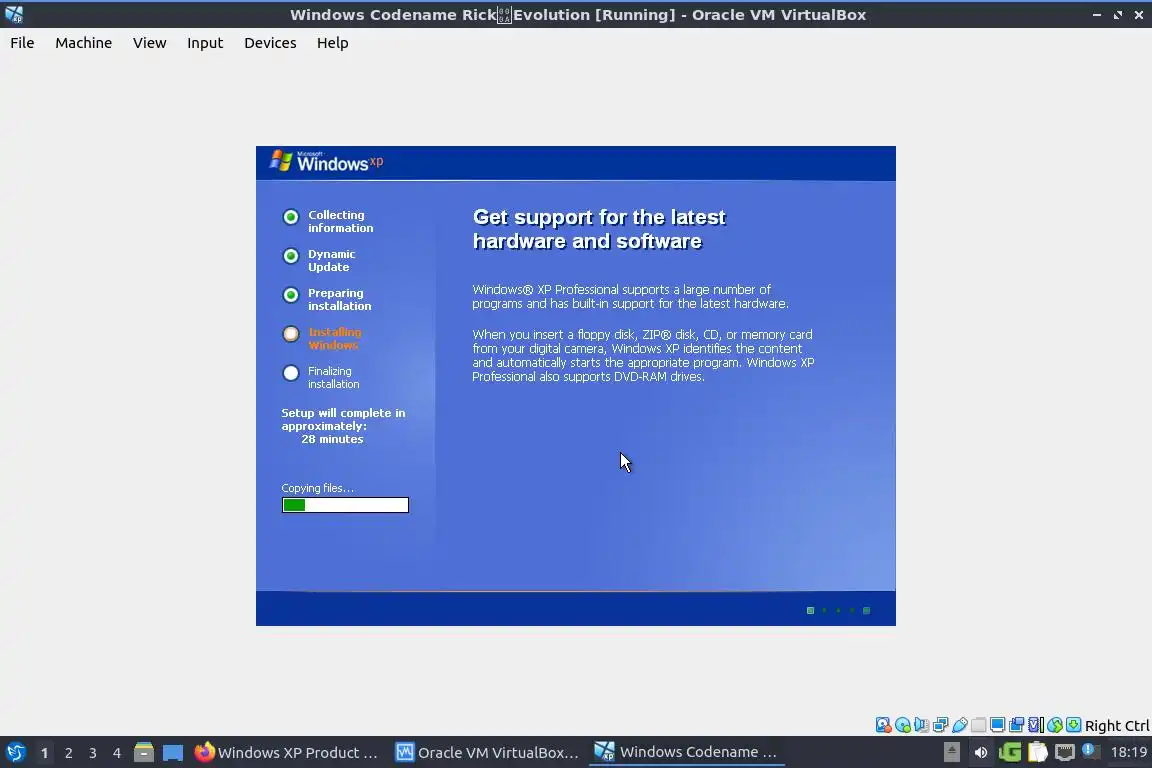This screenshot has width=1152, height=768.
Task: Click the green G tray icon
Action: pos(1009,752)
